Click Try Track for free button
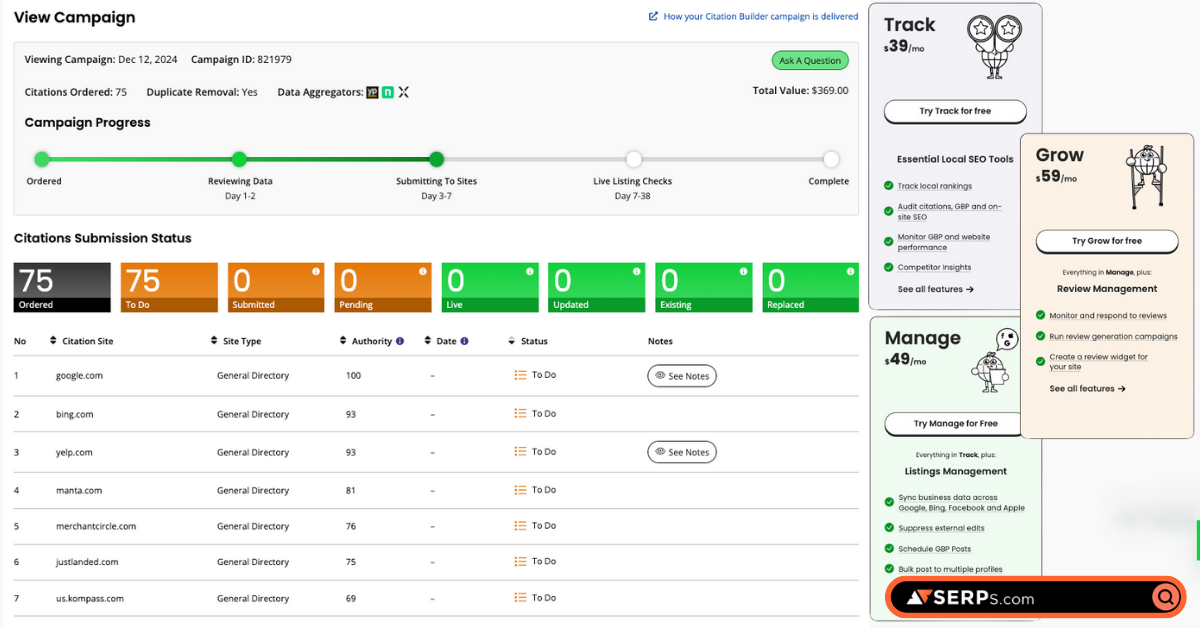Viewport: 1200px width, 628px height. (x=955, y=111)
